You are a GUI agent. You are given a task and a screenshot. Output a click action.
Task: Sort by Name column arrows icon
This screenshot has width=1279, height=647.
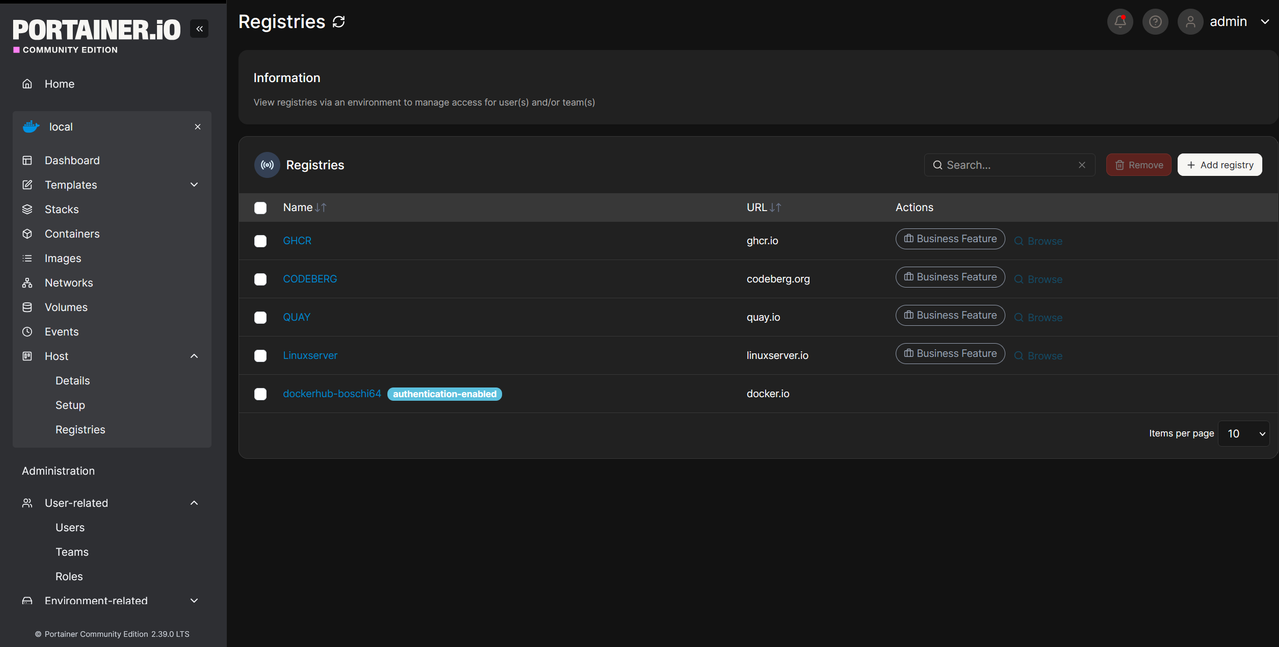pyautogui.click(x=321, y=207)
